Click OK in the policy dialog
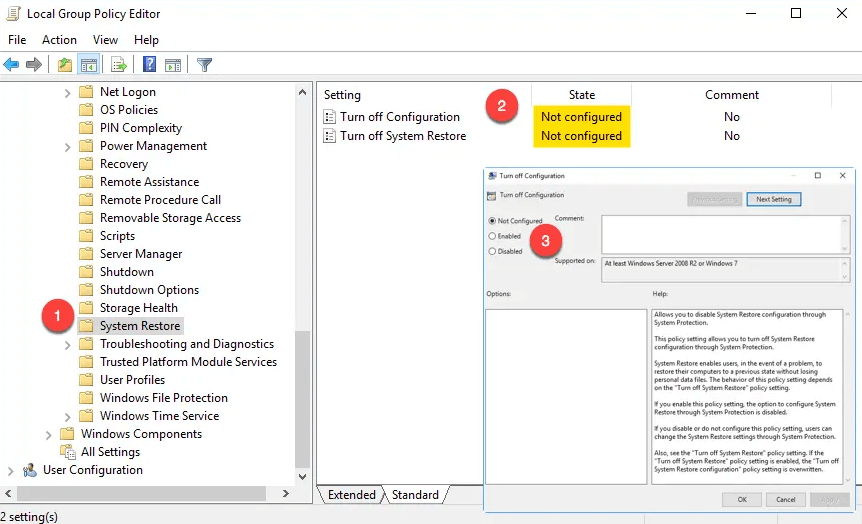Viewport: 862px width, 524px height. click(x=741, y=499)
